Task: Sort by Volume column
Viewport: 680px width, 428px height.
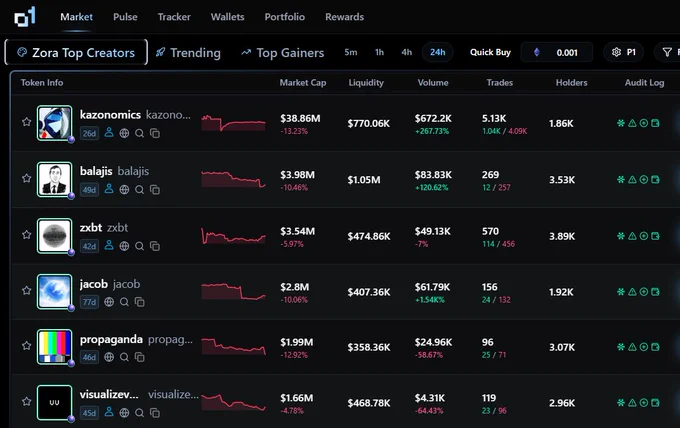Action: 433,82
